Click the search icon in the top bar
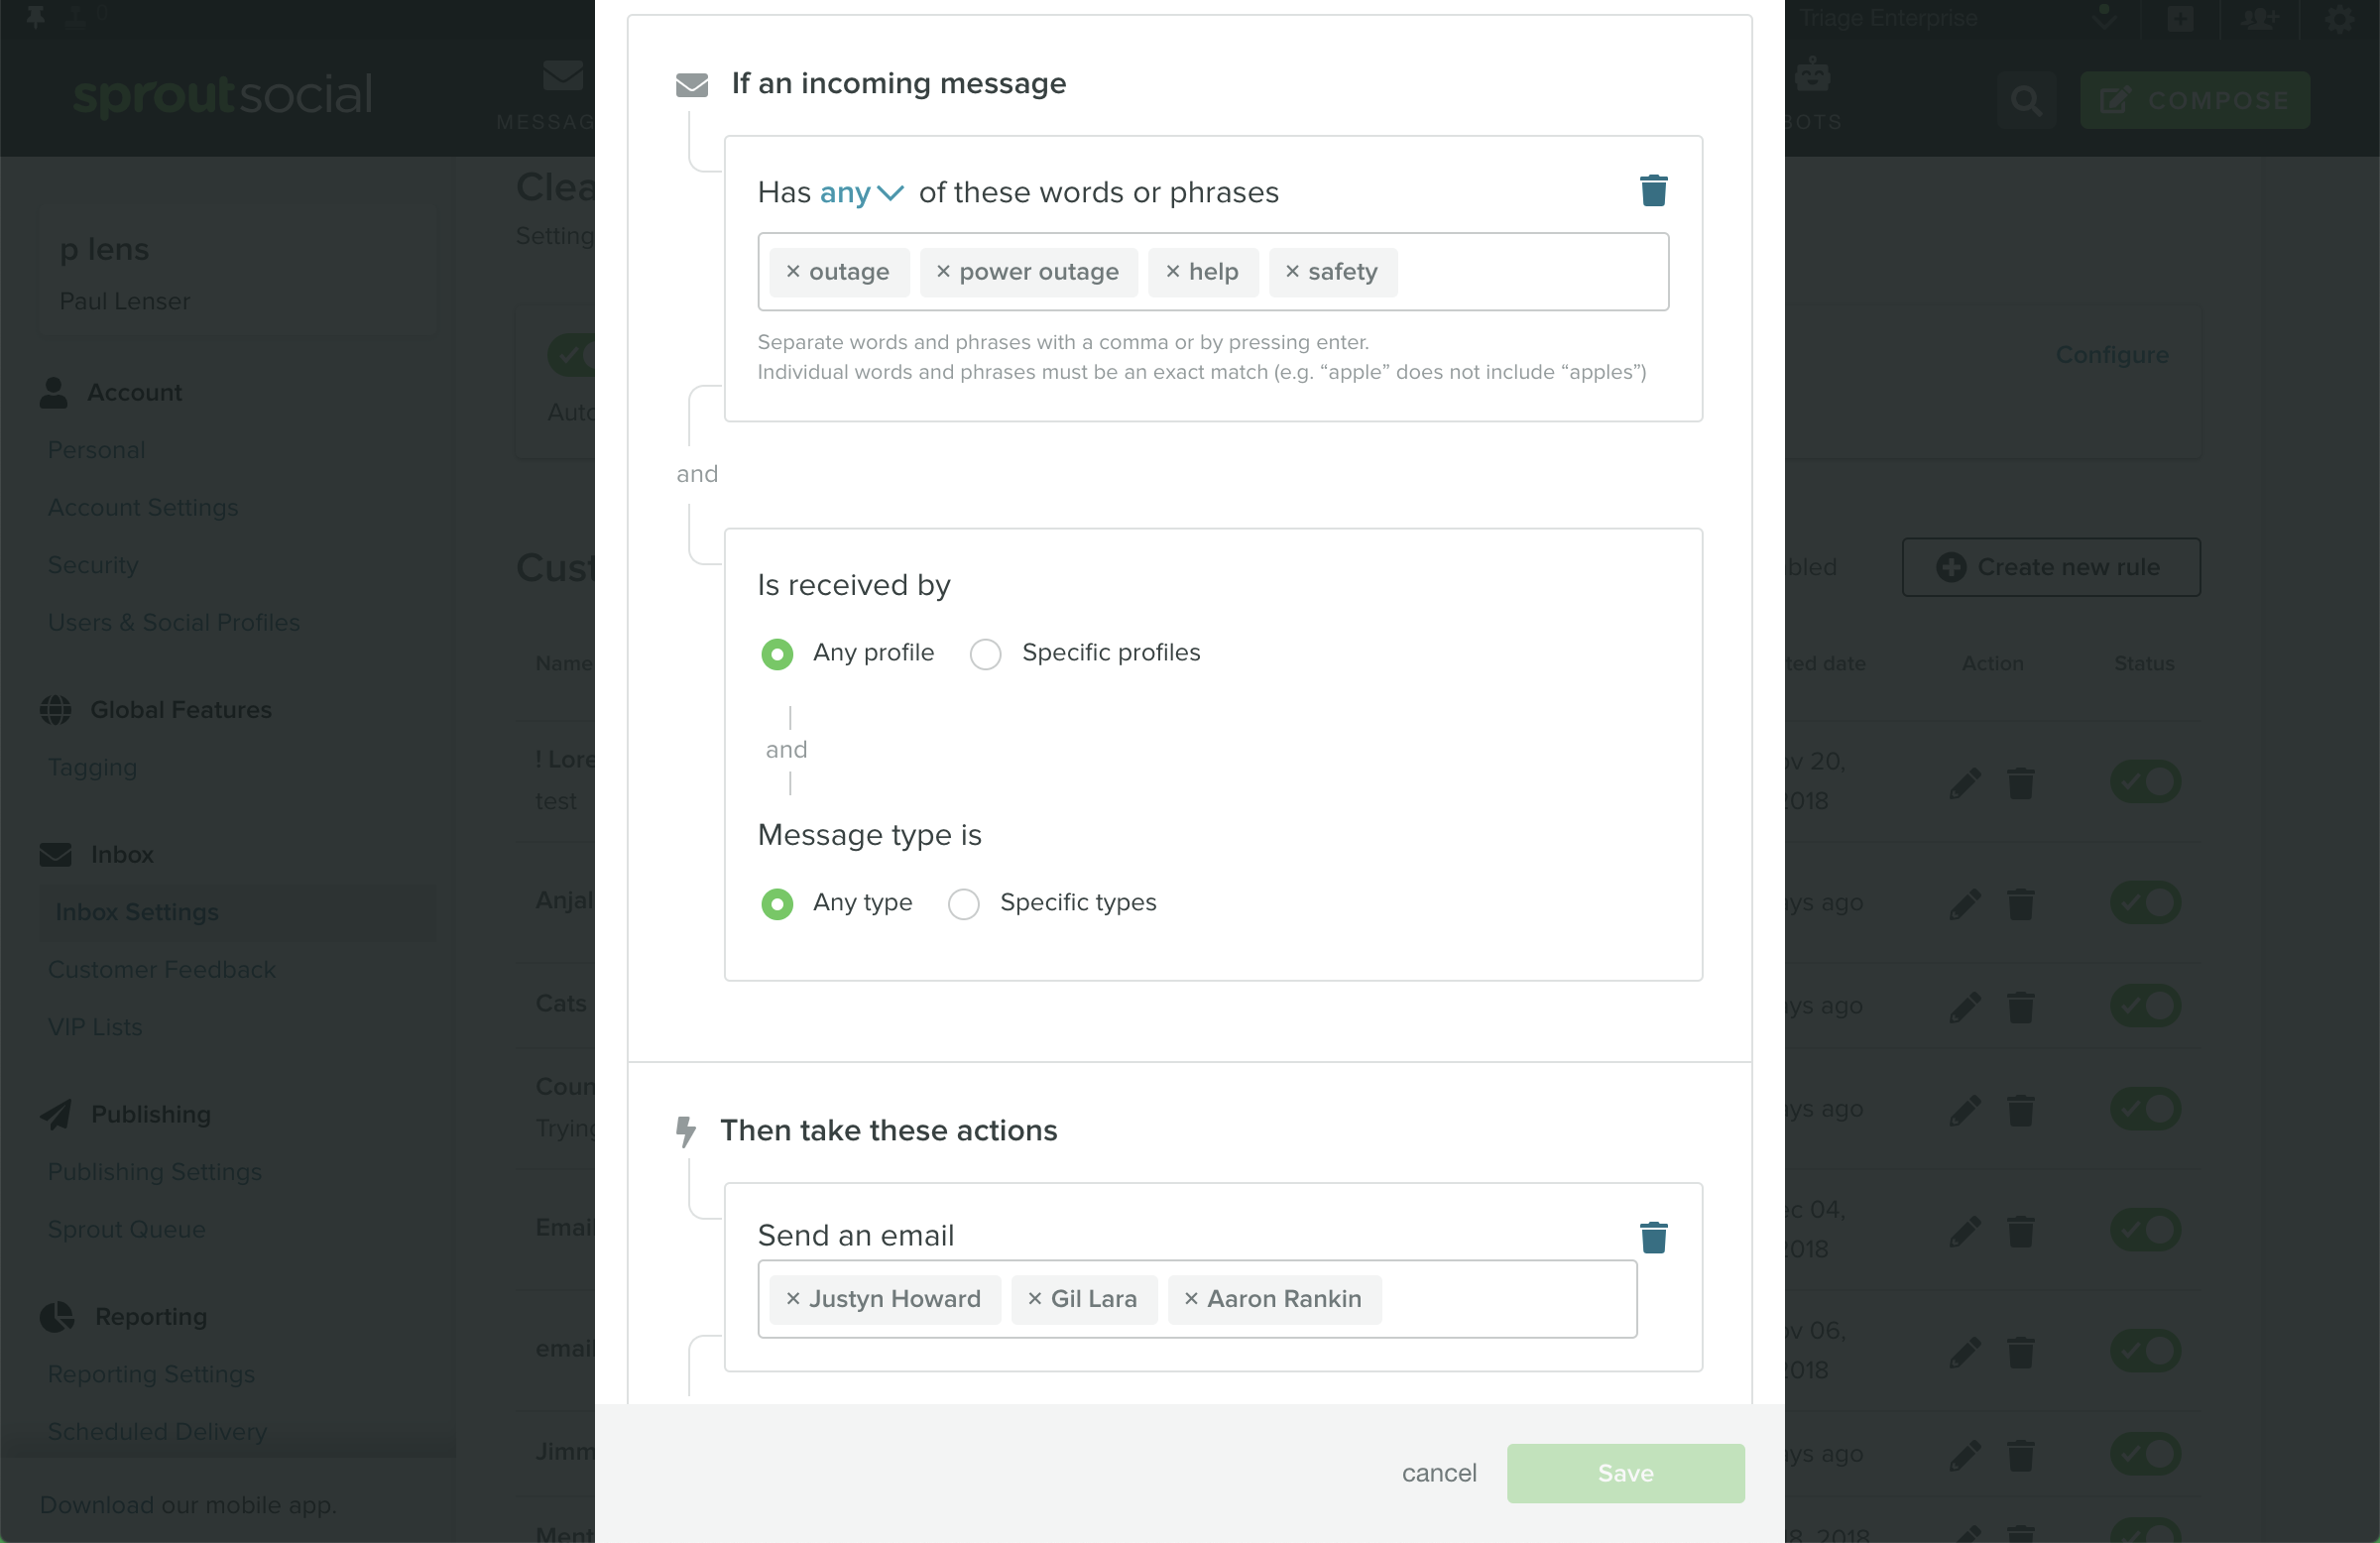Screen dimensions: 2380x1543 tap(2026, 100)
